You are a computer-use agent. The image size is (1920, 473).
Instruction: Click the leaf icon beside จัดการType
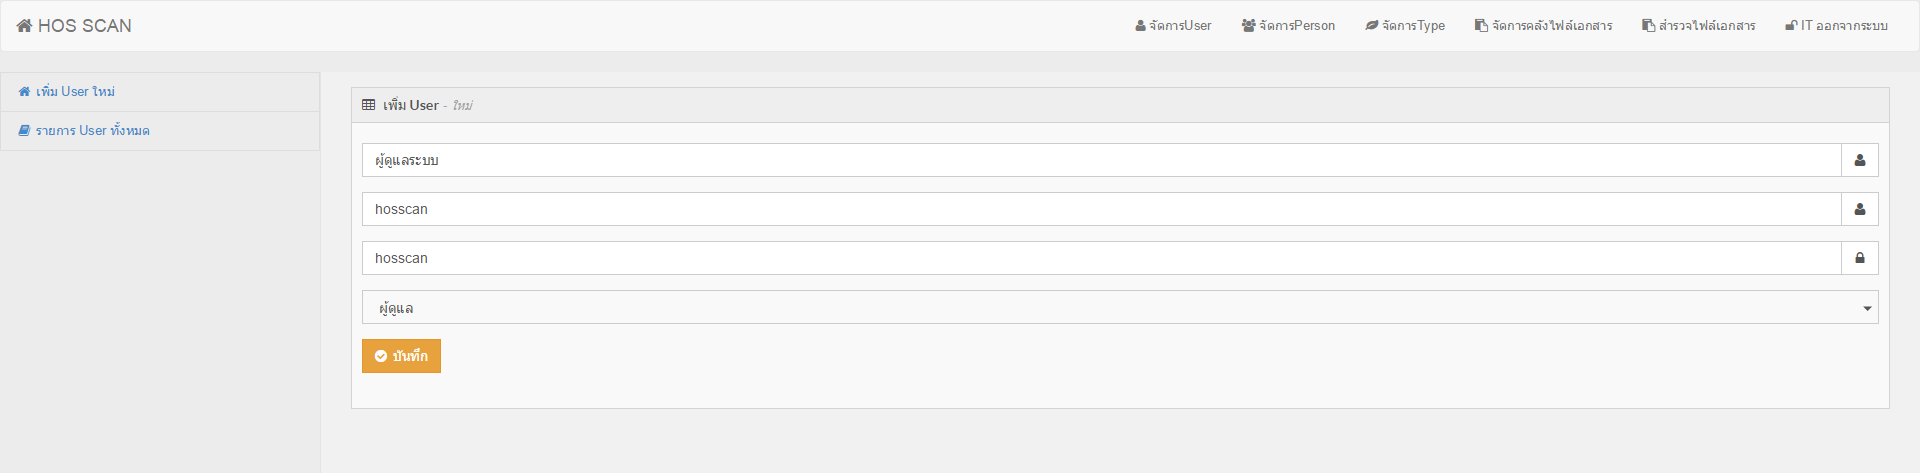point(1372,26)
